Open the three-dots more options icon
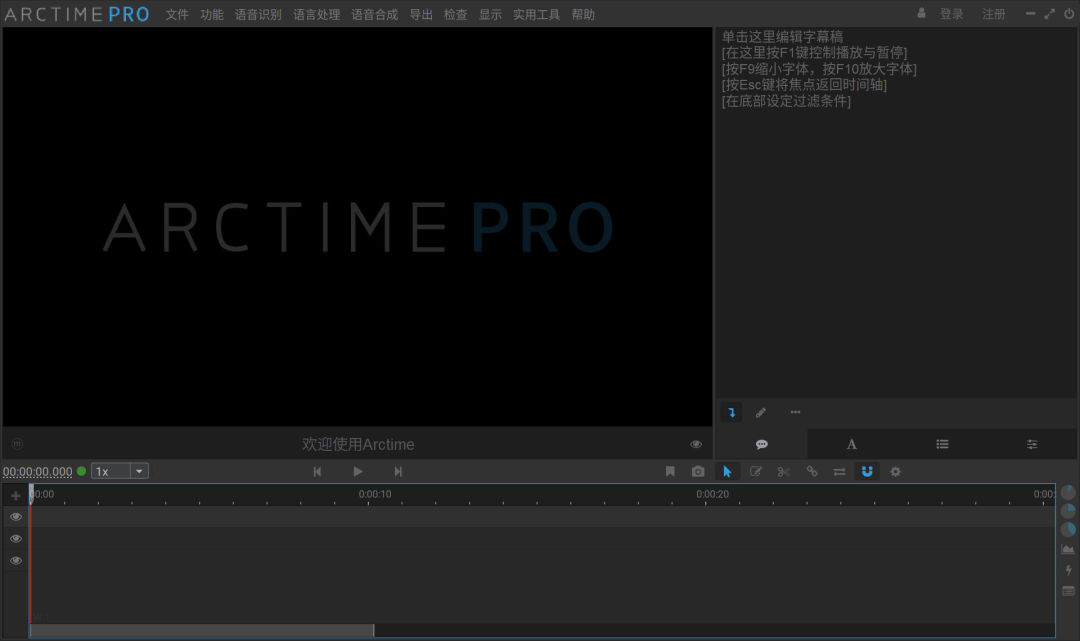 (x=796, y=412)
